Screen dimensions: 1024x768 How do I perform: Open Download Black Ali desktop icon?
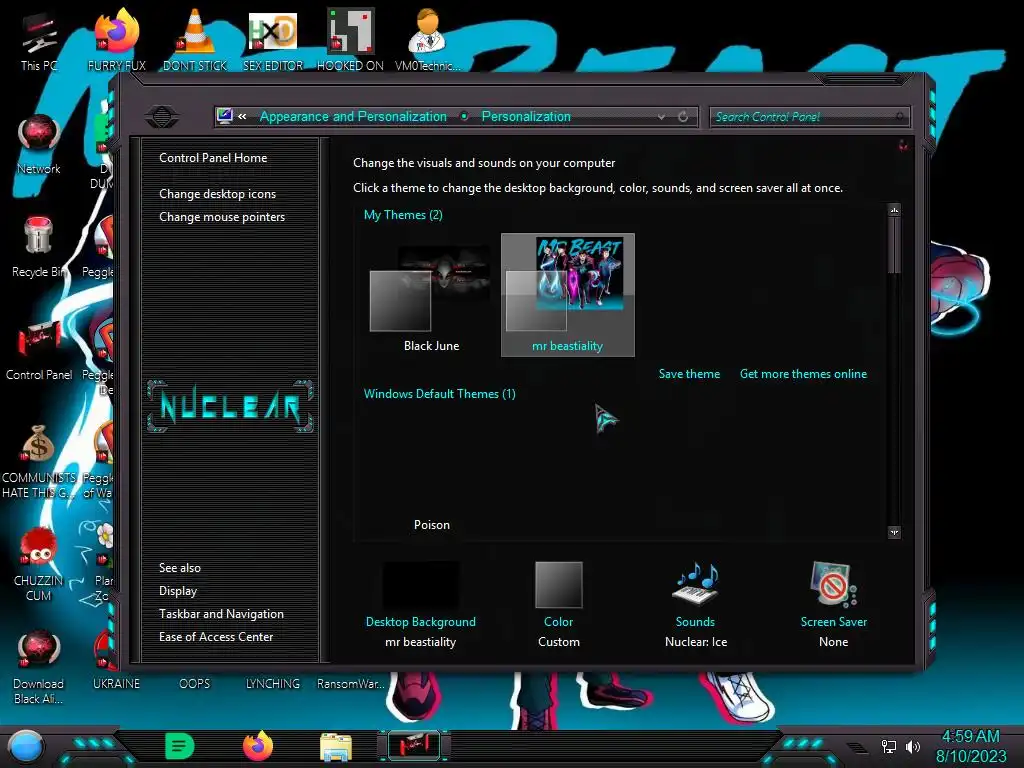click(39, 667)
